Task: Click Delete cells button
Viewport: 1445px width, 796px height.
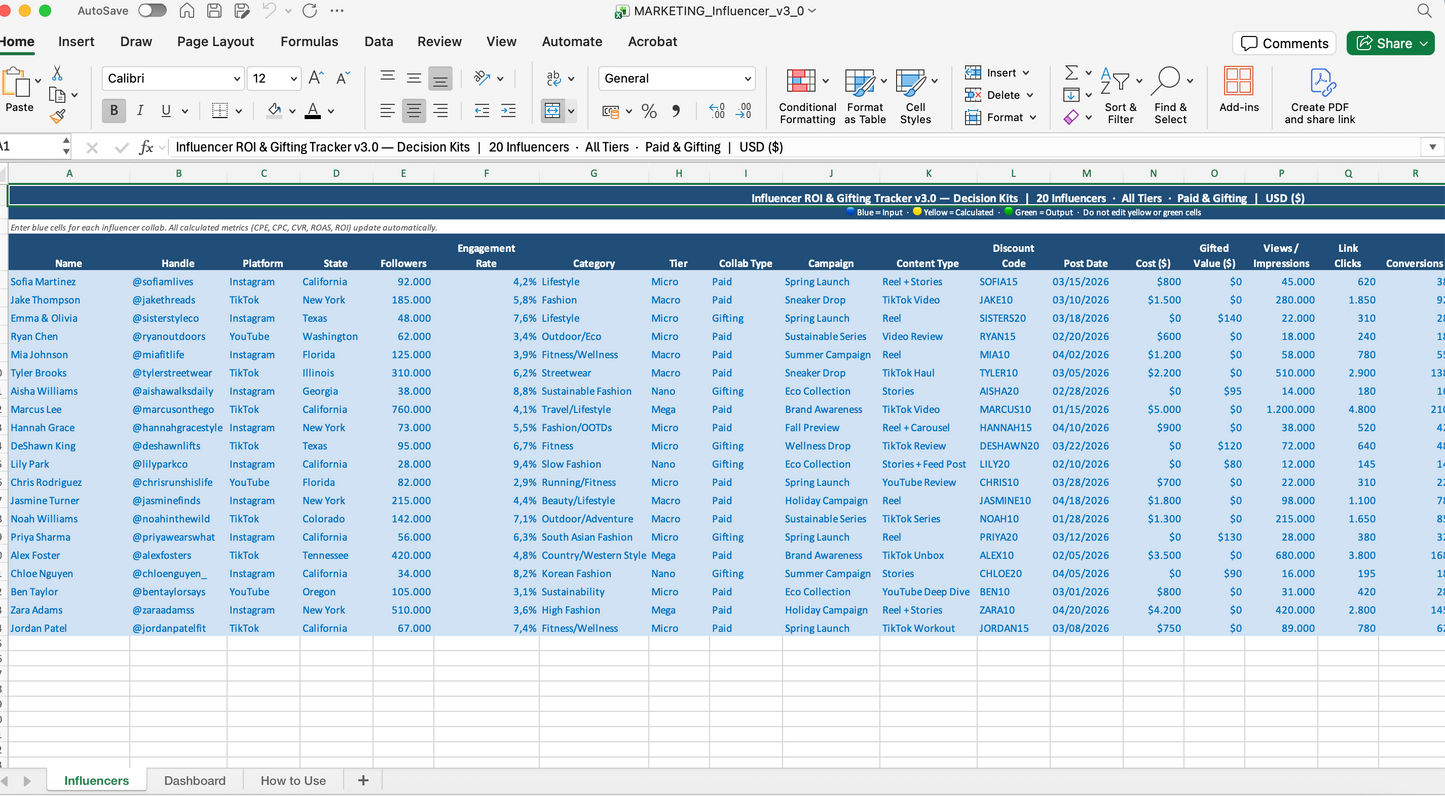Action: click(1000, 95)
